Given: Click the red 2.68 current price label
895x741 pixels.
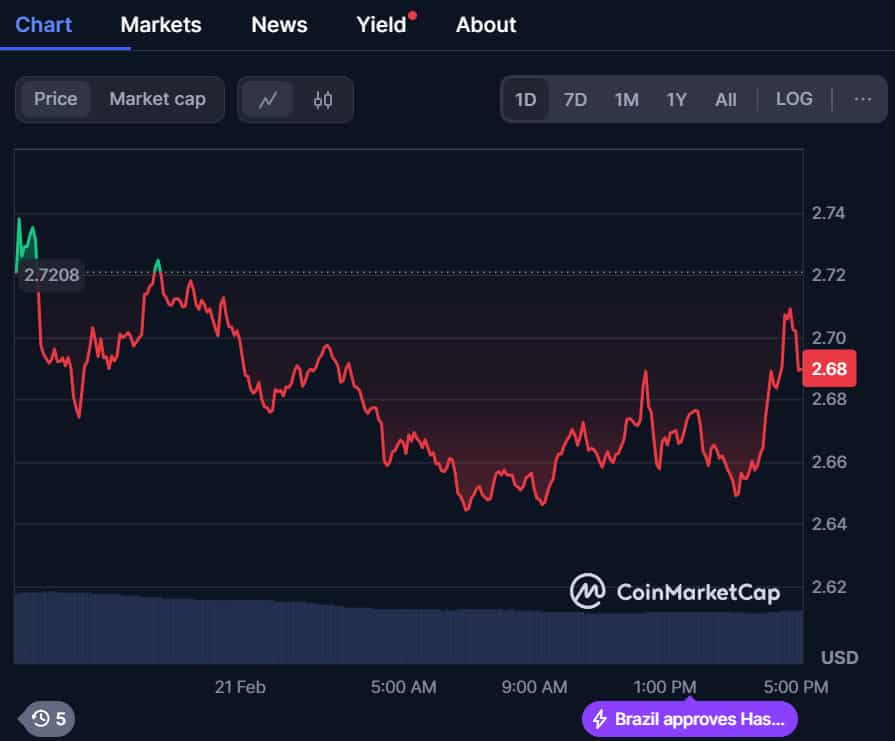Looking at the screenshot, I should click(829, 369).
